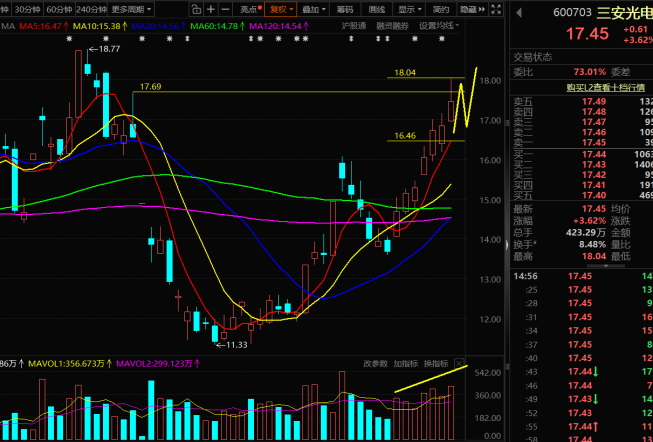
Task: Close the volume indicator pane
Action: coord(459,363)
